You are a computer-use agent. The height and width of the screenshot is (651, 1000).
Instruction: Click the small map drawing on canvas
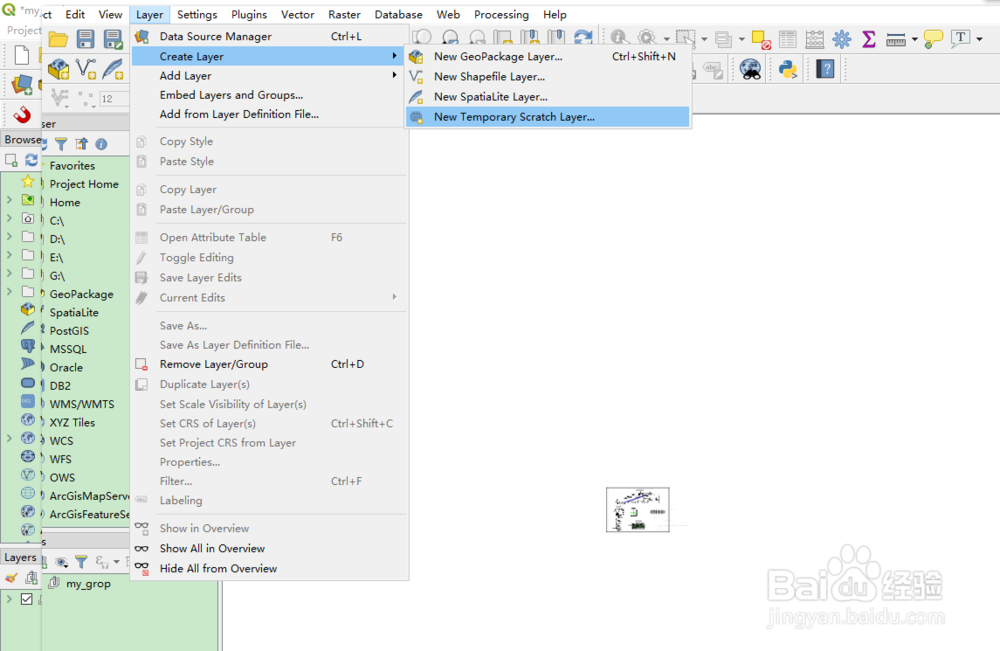pyautogui.click(x=638, y=510)
